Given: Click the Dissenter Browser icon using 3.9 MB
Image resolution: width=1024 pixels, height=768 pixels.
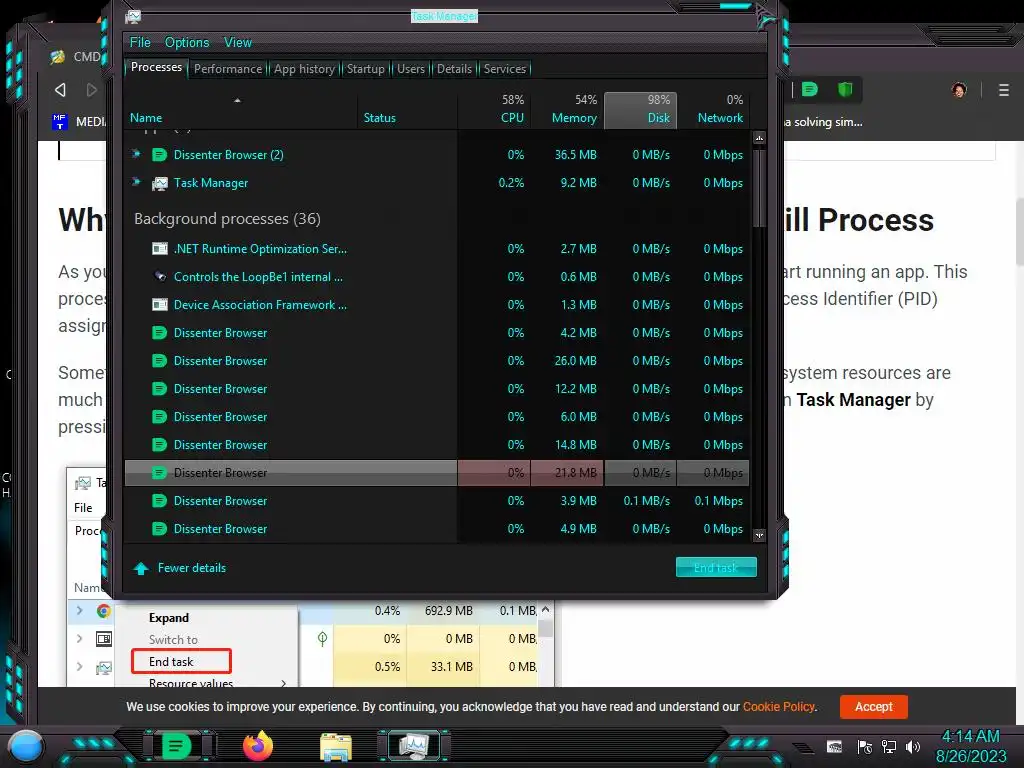Looking at the screenshot, I should (x=159, y=501).
